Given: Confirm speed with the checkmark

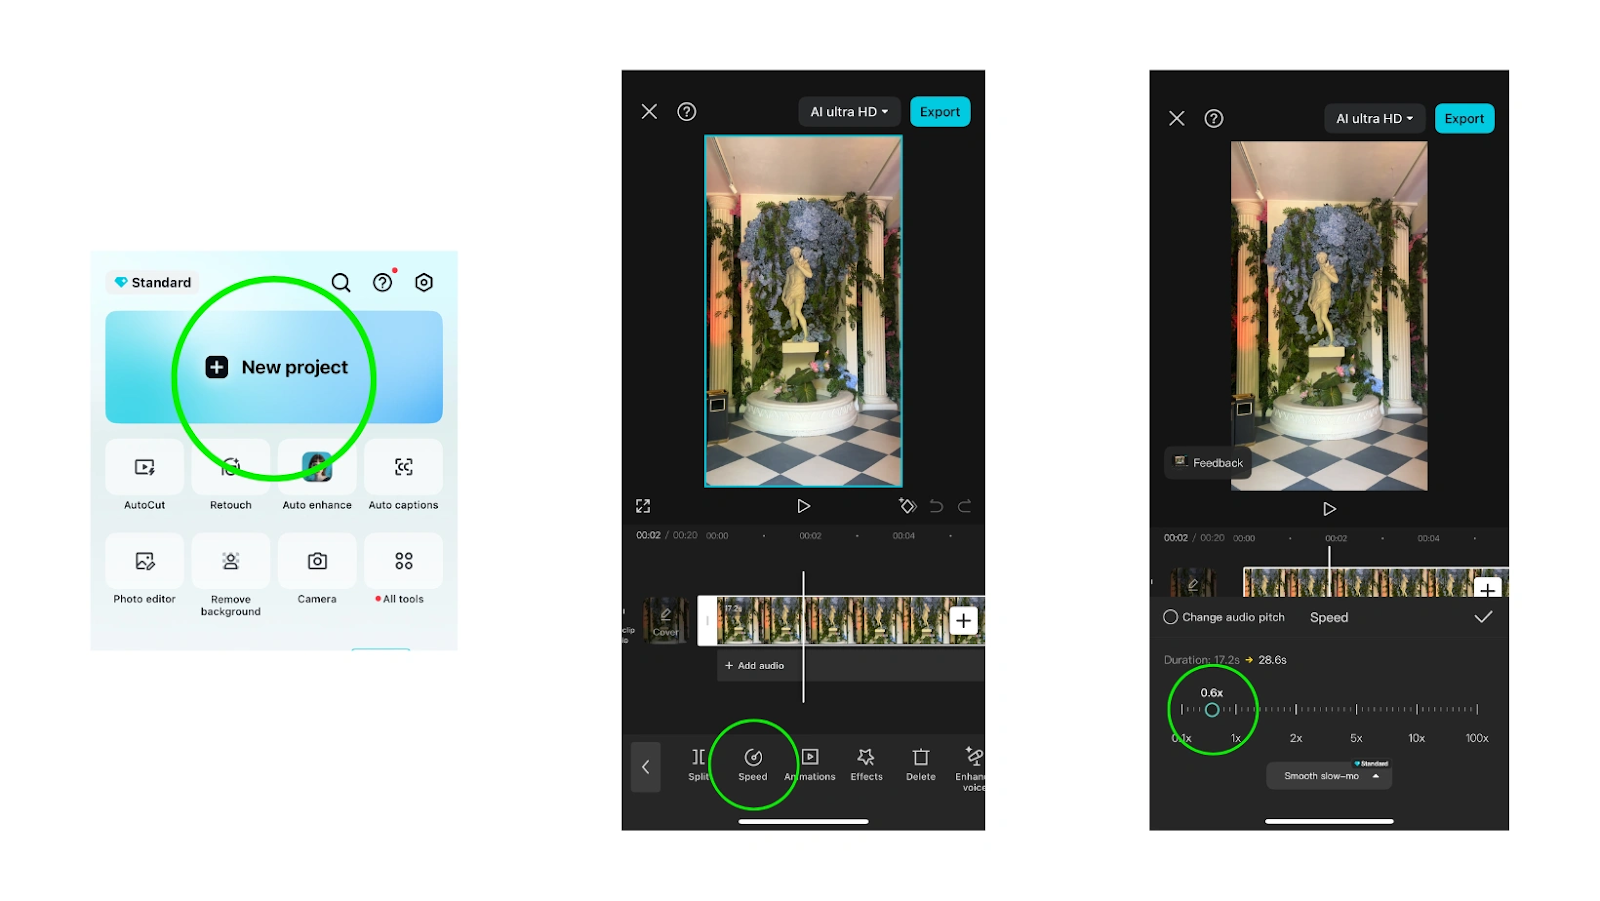Looking at the screenshot, I should point(1483,617).
